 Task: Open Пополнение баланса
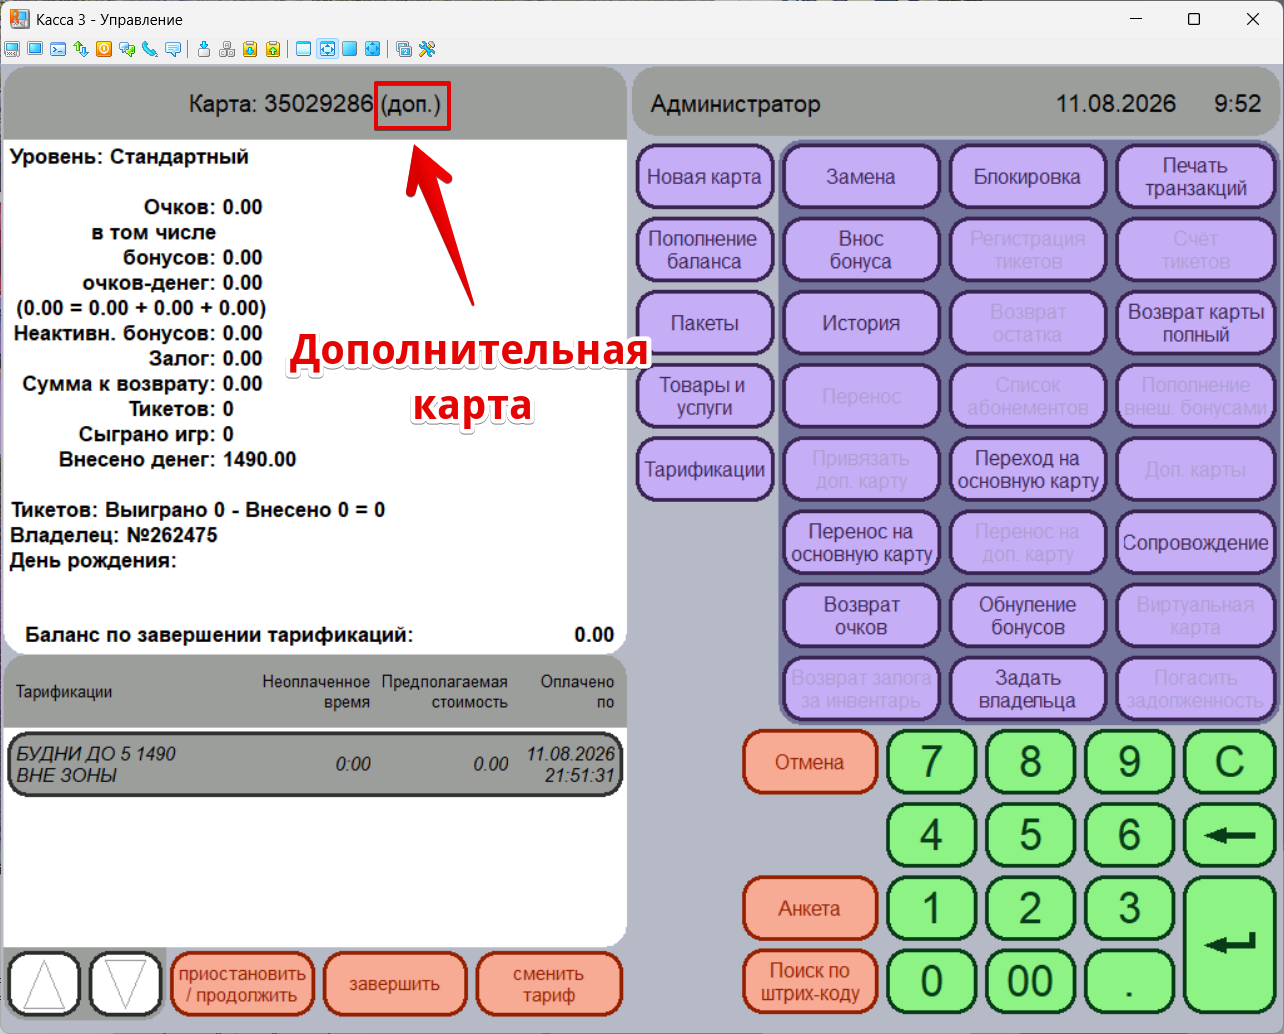coord(705,250)
